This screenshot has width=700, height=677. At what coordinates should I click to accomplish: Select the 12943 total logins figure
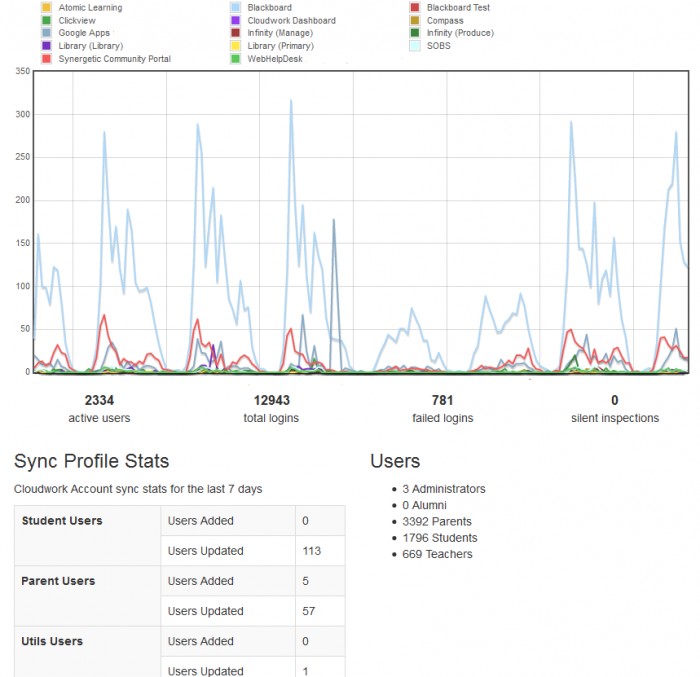[x=270, y=400]
